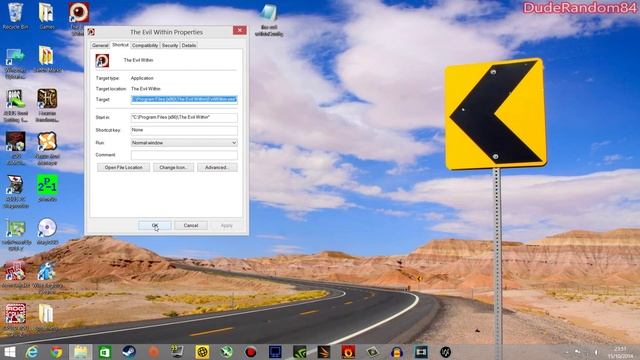Image resolution: width=640 pixels, height=360 pixels.
Task: Switch to the Shortcut tab
Action: coord(120,45)
